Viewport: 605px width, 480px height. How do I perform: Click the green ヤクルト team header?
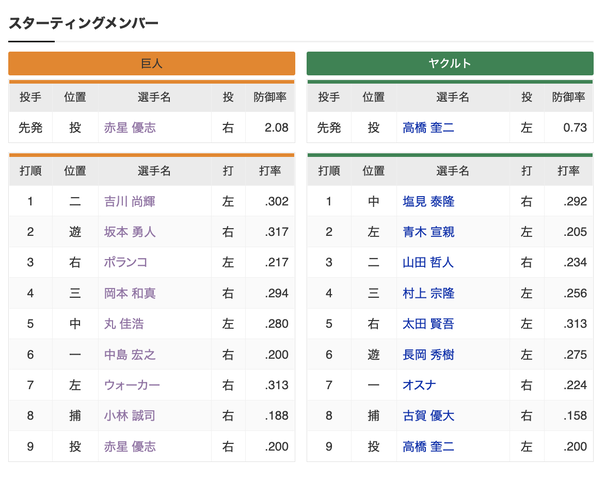click(x=450, y=63)
